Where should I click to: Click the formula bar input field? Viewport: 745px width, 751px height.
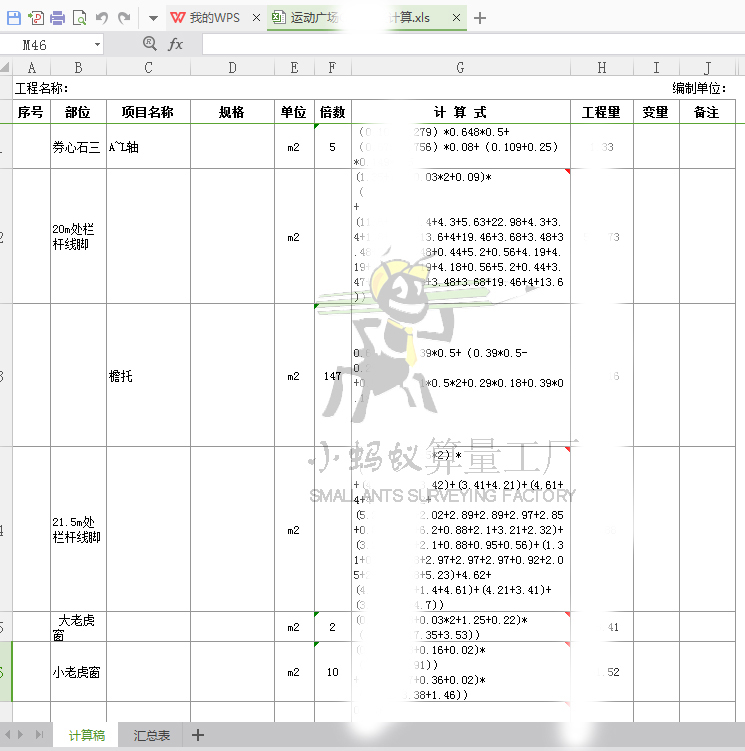pos(470,45)
